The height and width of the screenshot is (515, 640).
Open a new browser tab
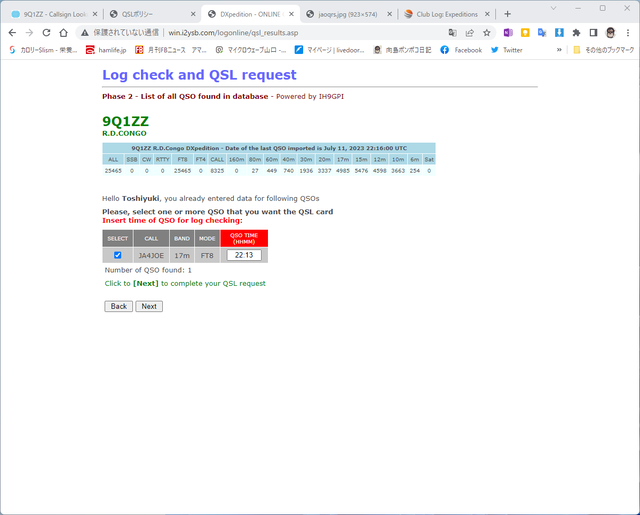point(507,14)
